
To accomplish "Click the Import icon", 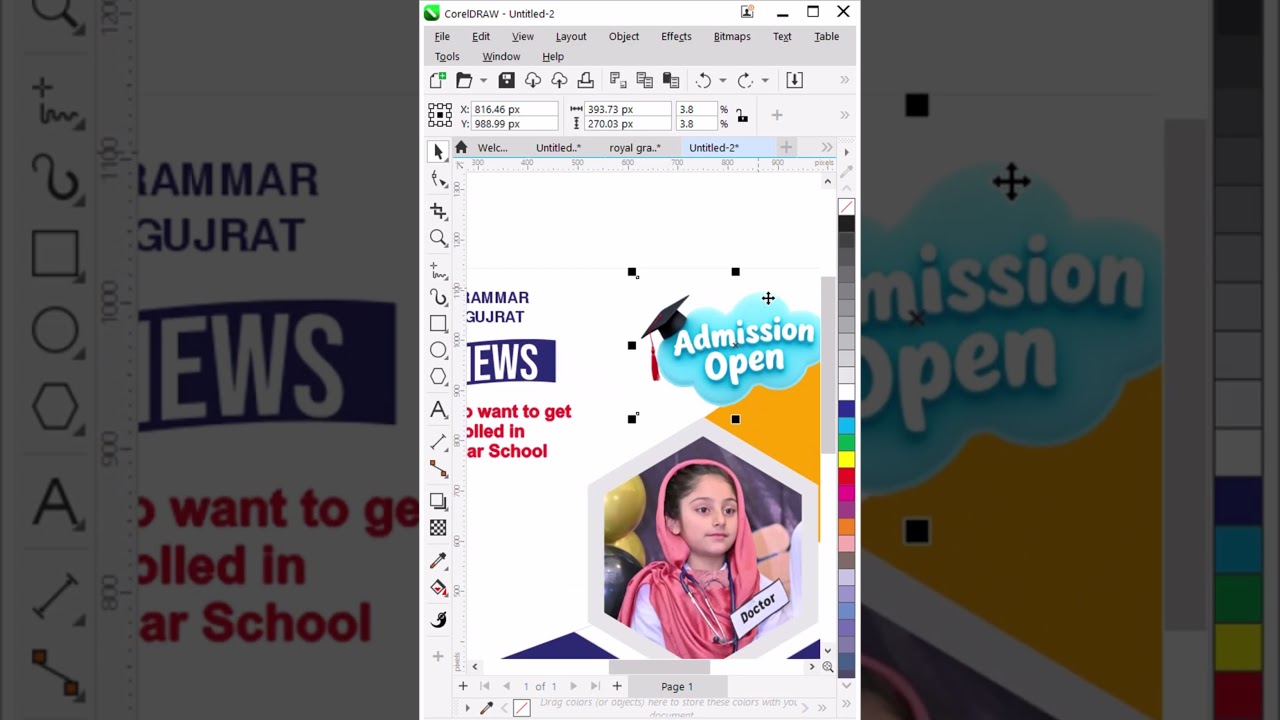I will click(x=794, y=80).
